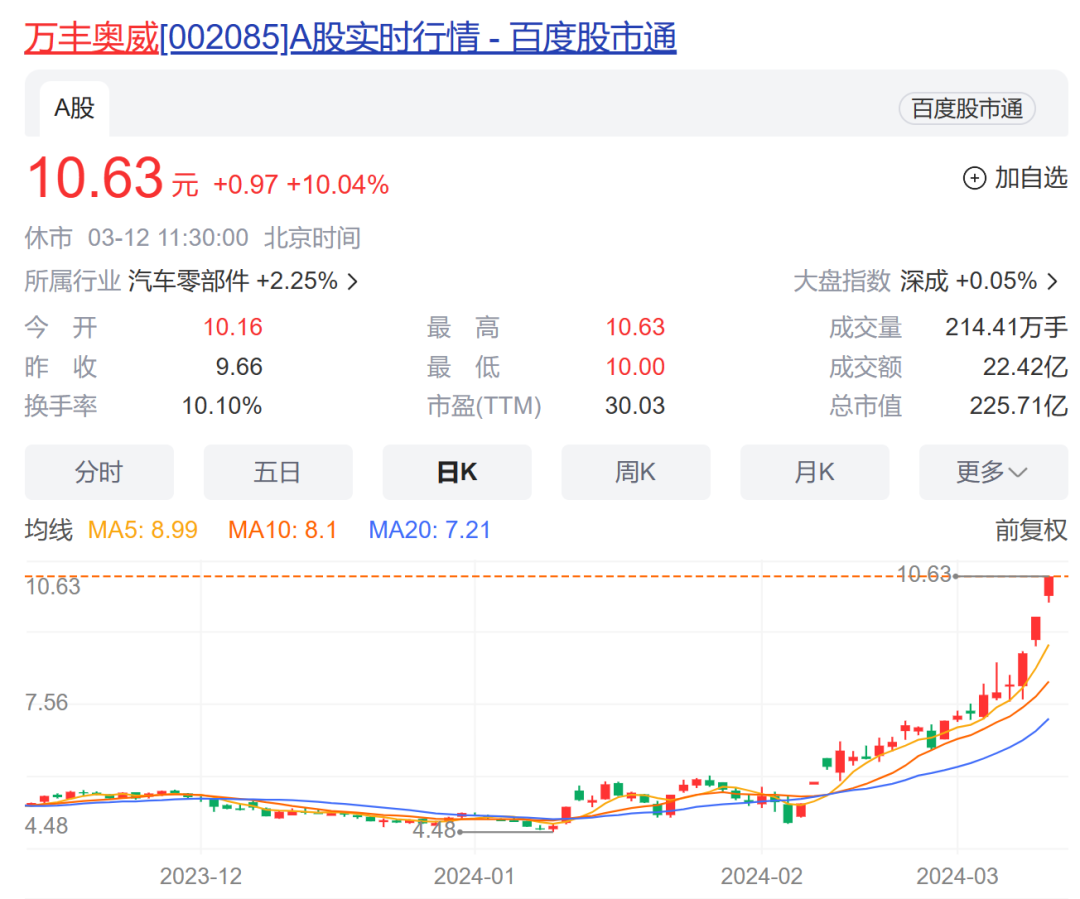Click the plus icon to add to 自选
1080x899 pixels.
(974, 178)
